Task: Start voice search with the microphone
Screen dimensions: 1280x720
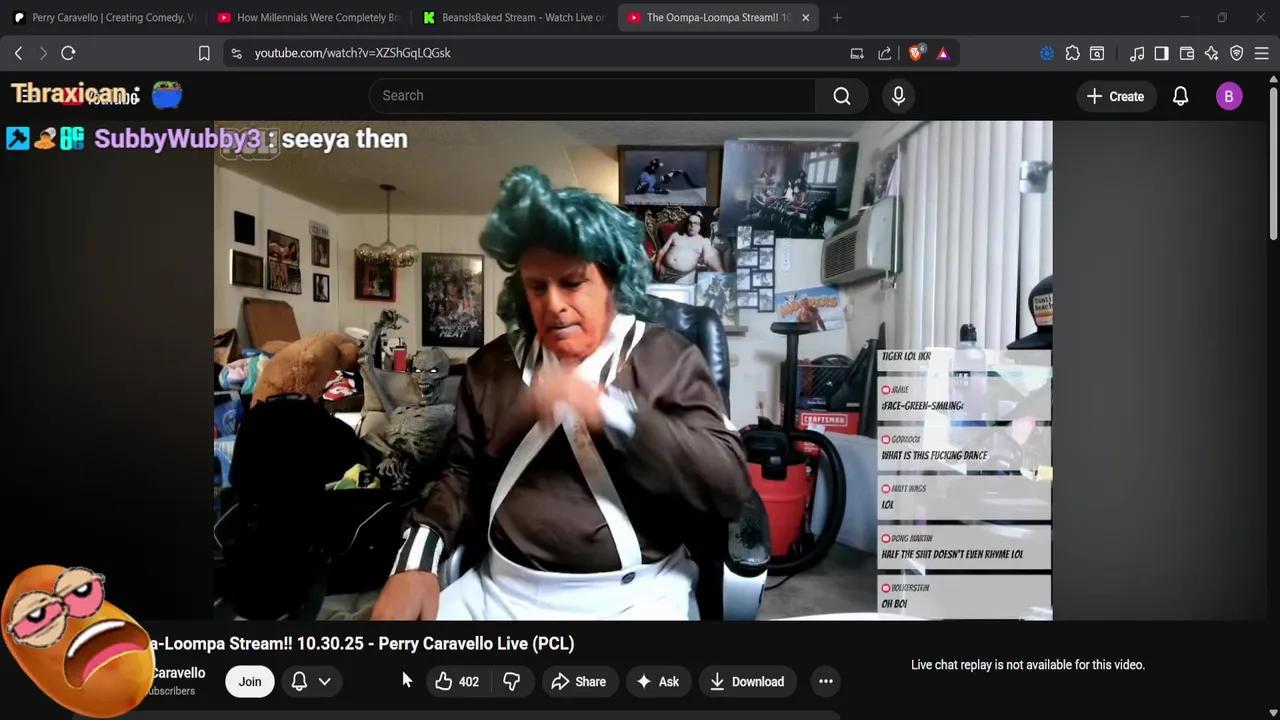Action: 898,96
